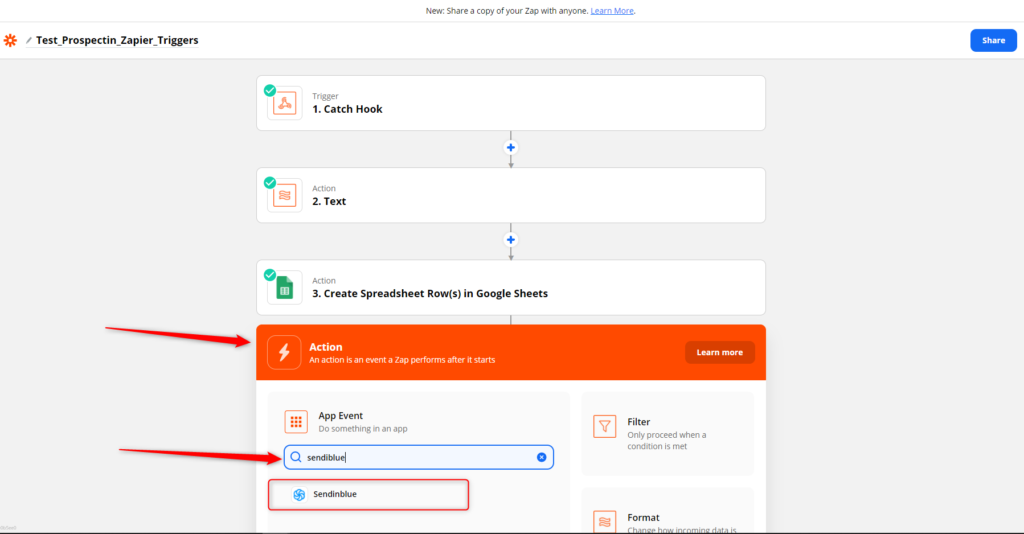Viewport: 1024px width, 534px height.
Task: Click the Zapier logo icon
Action: tap(10, 40)
